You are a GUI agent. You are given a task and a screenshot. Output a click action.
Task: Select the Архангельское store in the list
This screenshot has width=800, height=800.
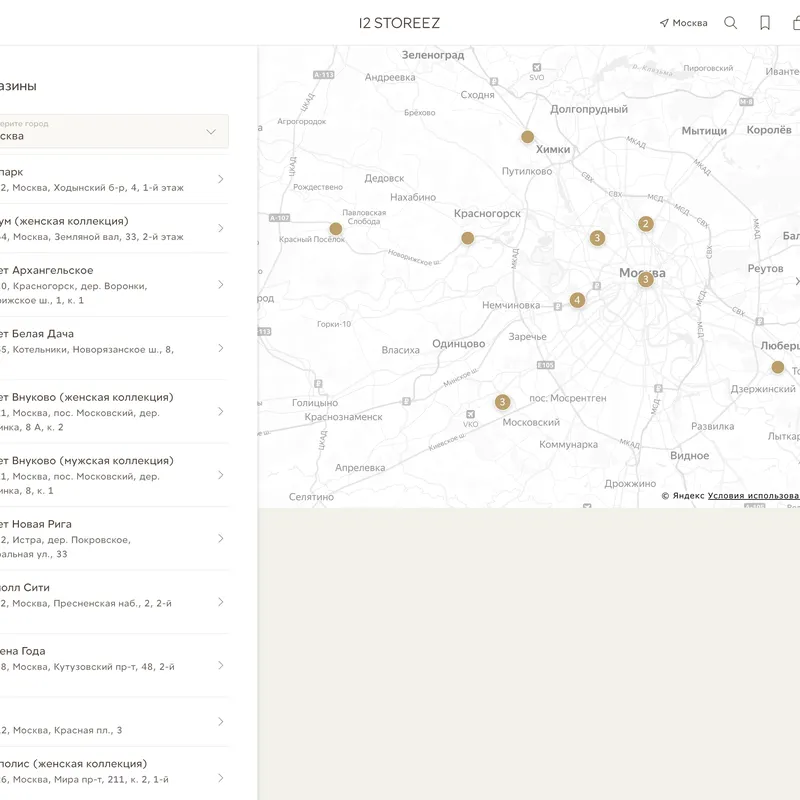(x=100, y=284)
